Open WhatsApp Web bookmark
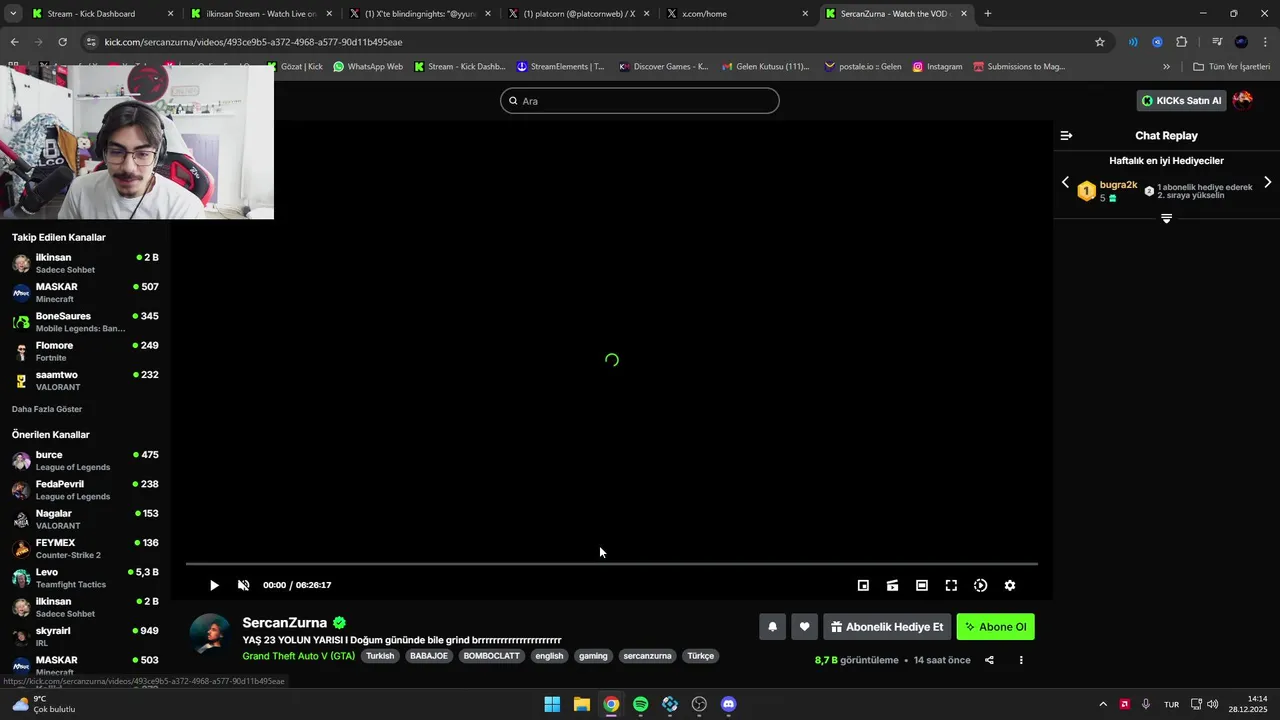1280x720 pixels. pyautogui.click(x=368, y=67)
